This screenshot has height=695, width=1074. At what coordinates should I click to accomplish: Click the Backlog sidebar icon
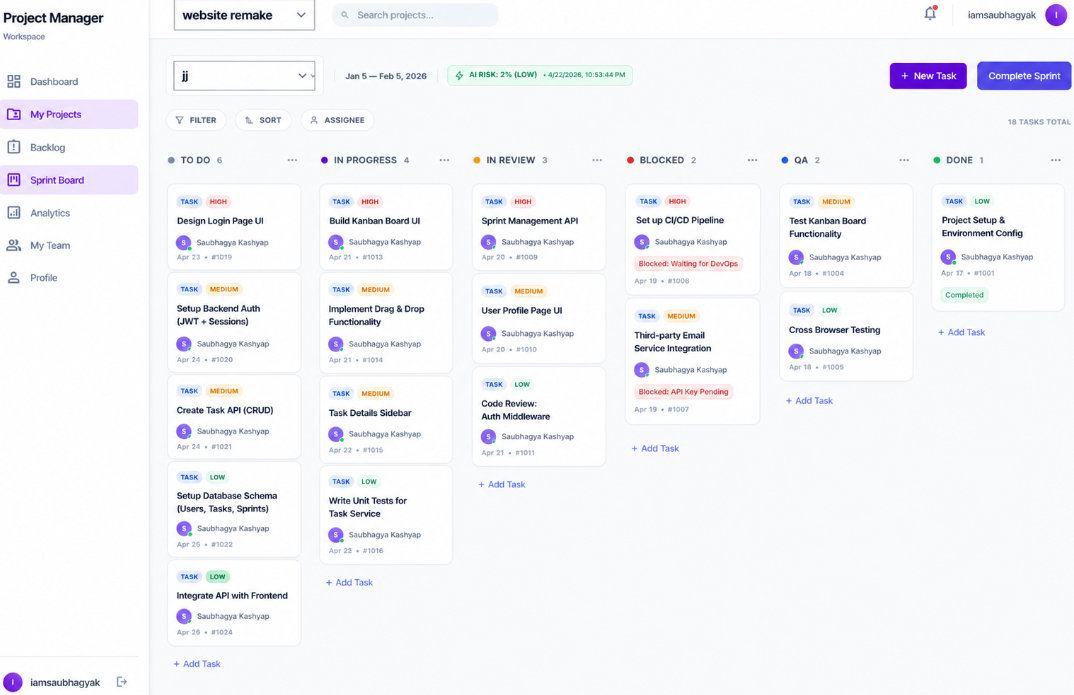click(x=14, y=147)
